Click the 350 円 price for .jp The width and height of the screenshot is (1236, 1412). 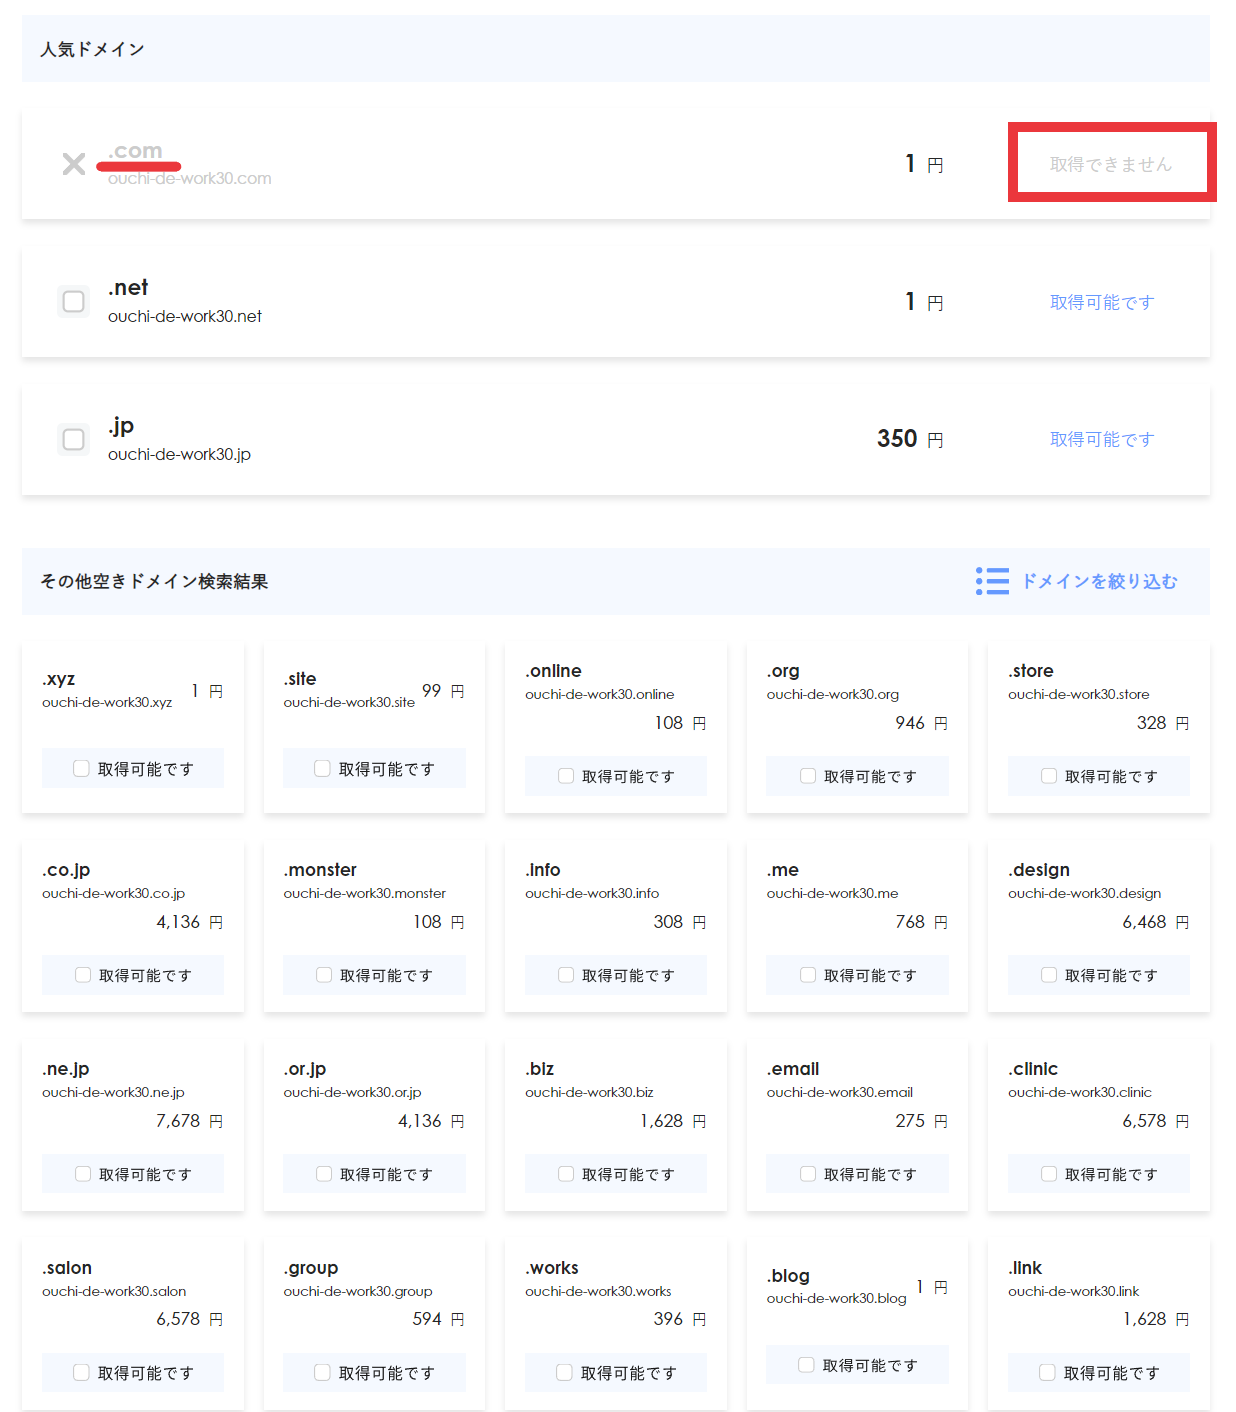click(x=910, y=439)
